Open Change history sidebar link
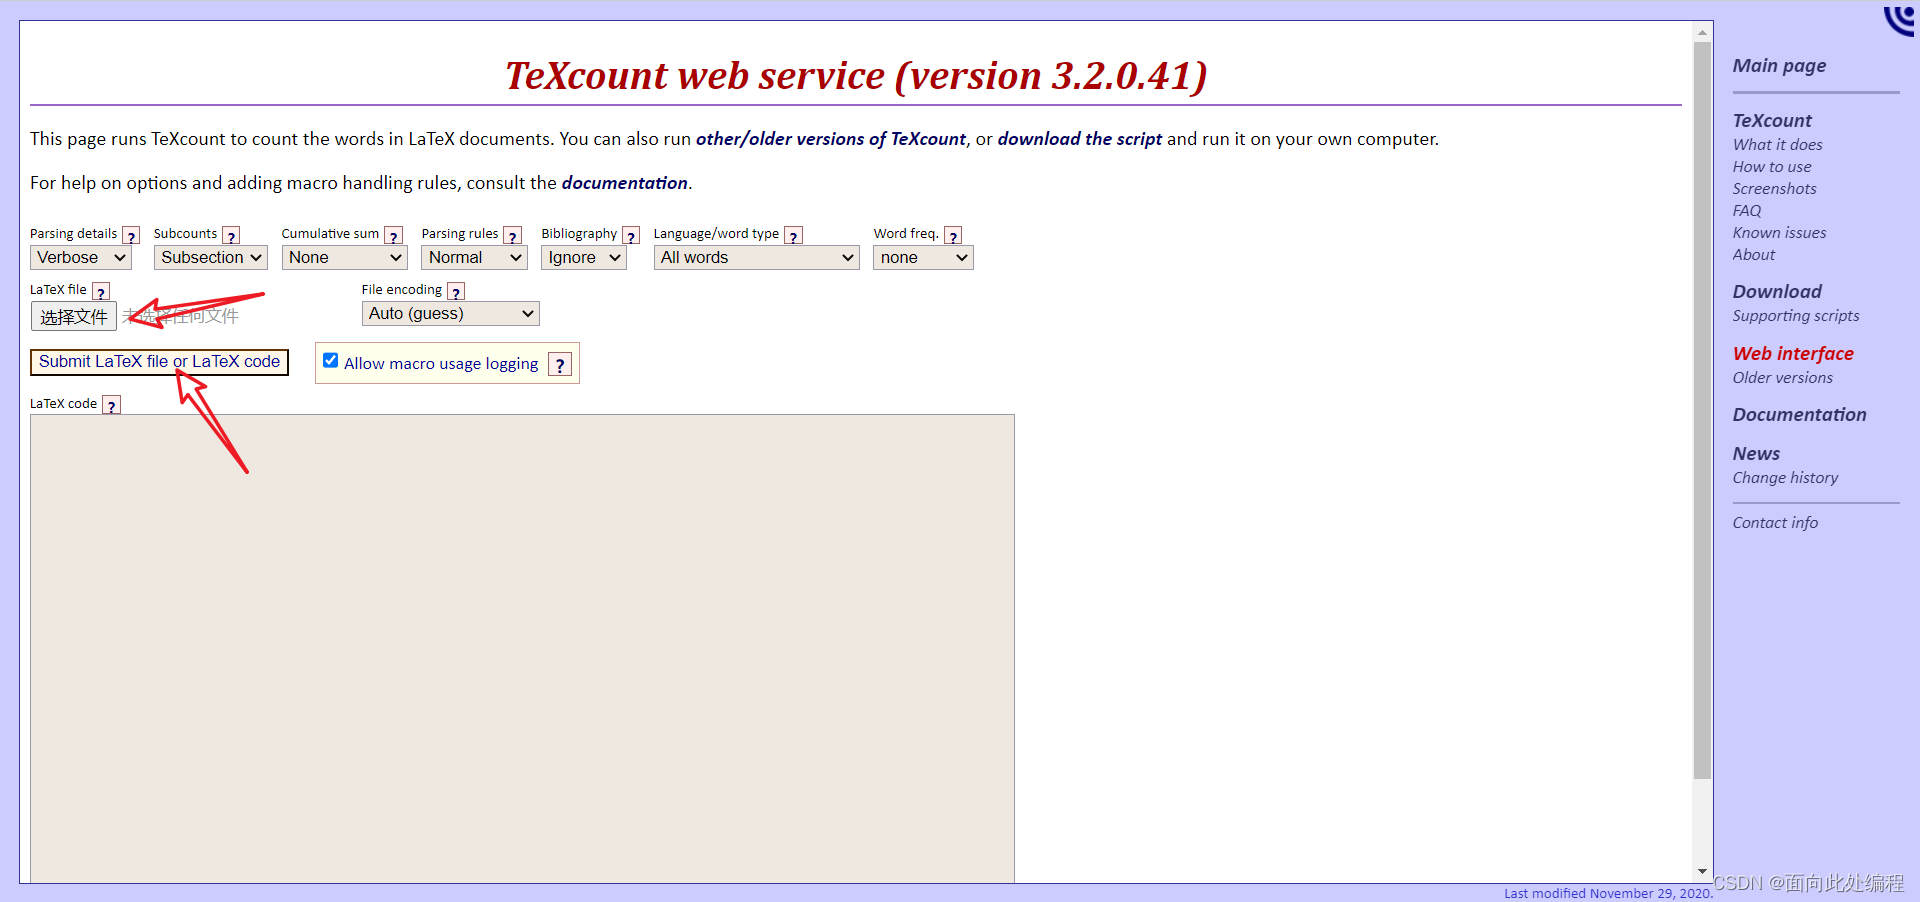This screenshot has height=902, width=1920. 1785,478
